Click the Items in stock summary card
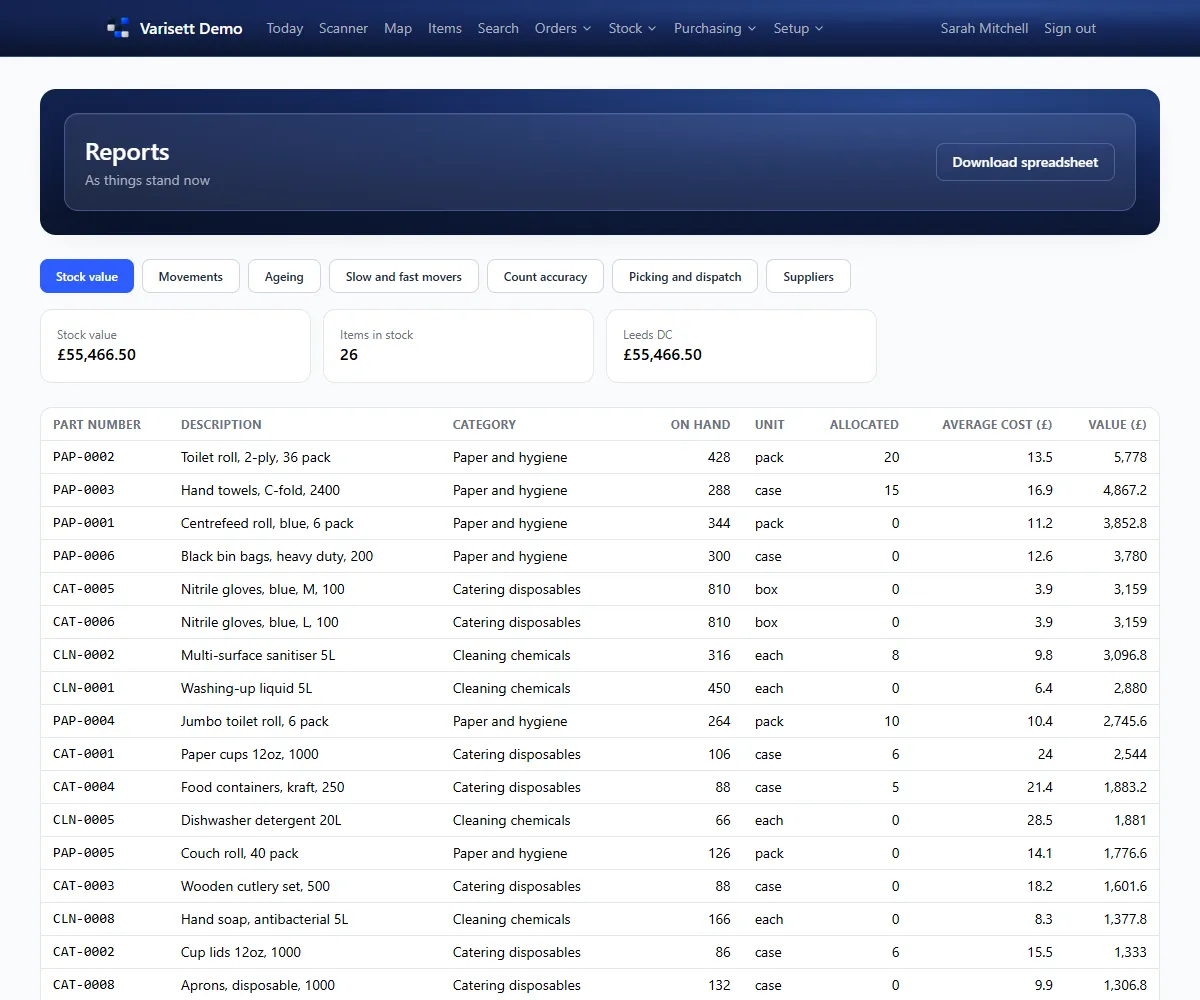 coord(458,346)
